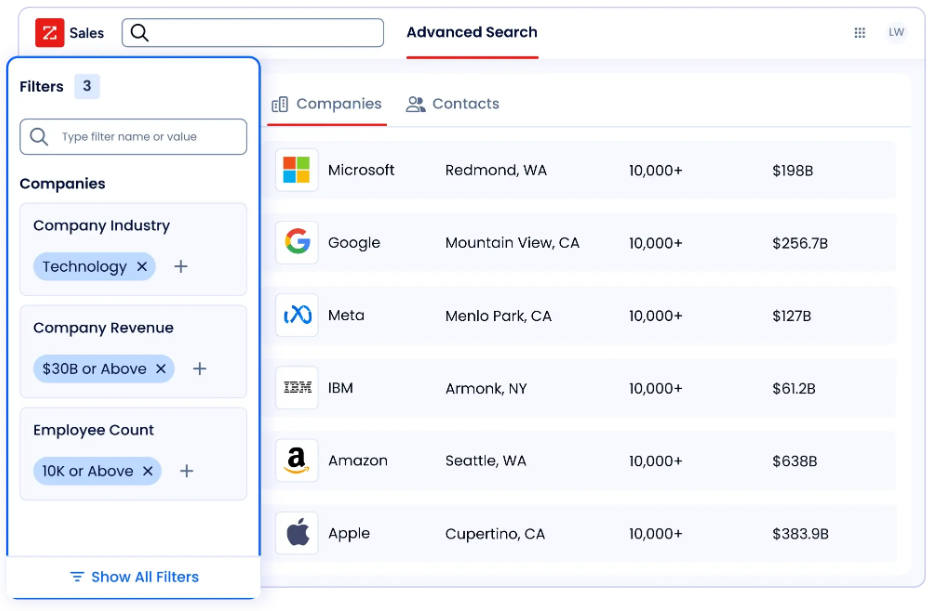Remove the 10K or Above employee filter
Image resolution: width=936 pixels, height=611 pixels.
(148, 471)
